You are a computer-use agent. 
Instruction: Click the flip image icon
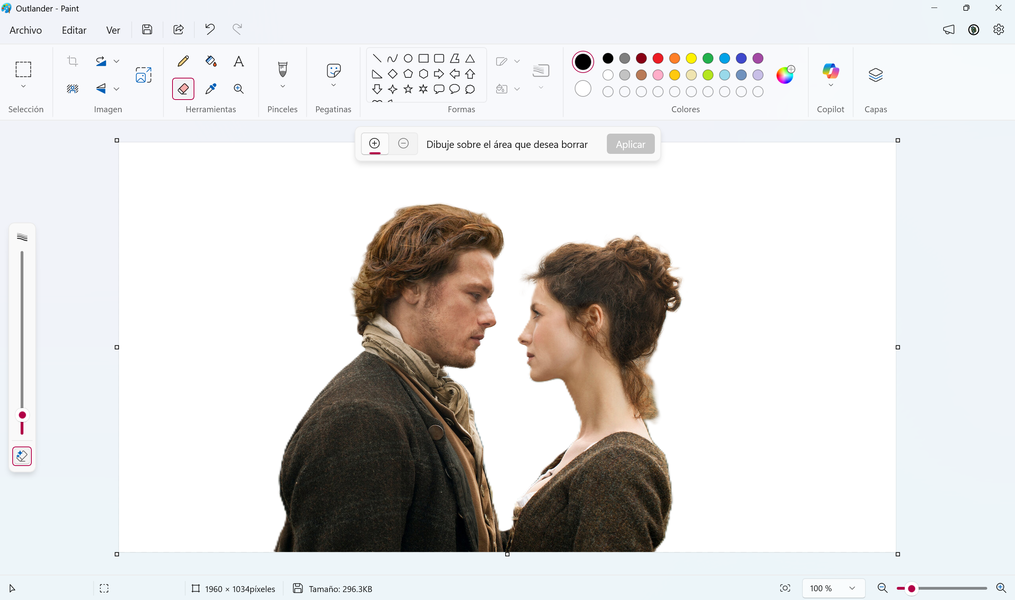(101, 89)
